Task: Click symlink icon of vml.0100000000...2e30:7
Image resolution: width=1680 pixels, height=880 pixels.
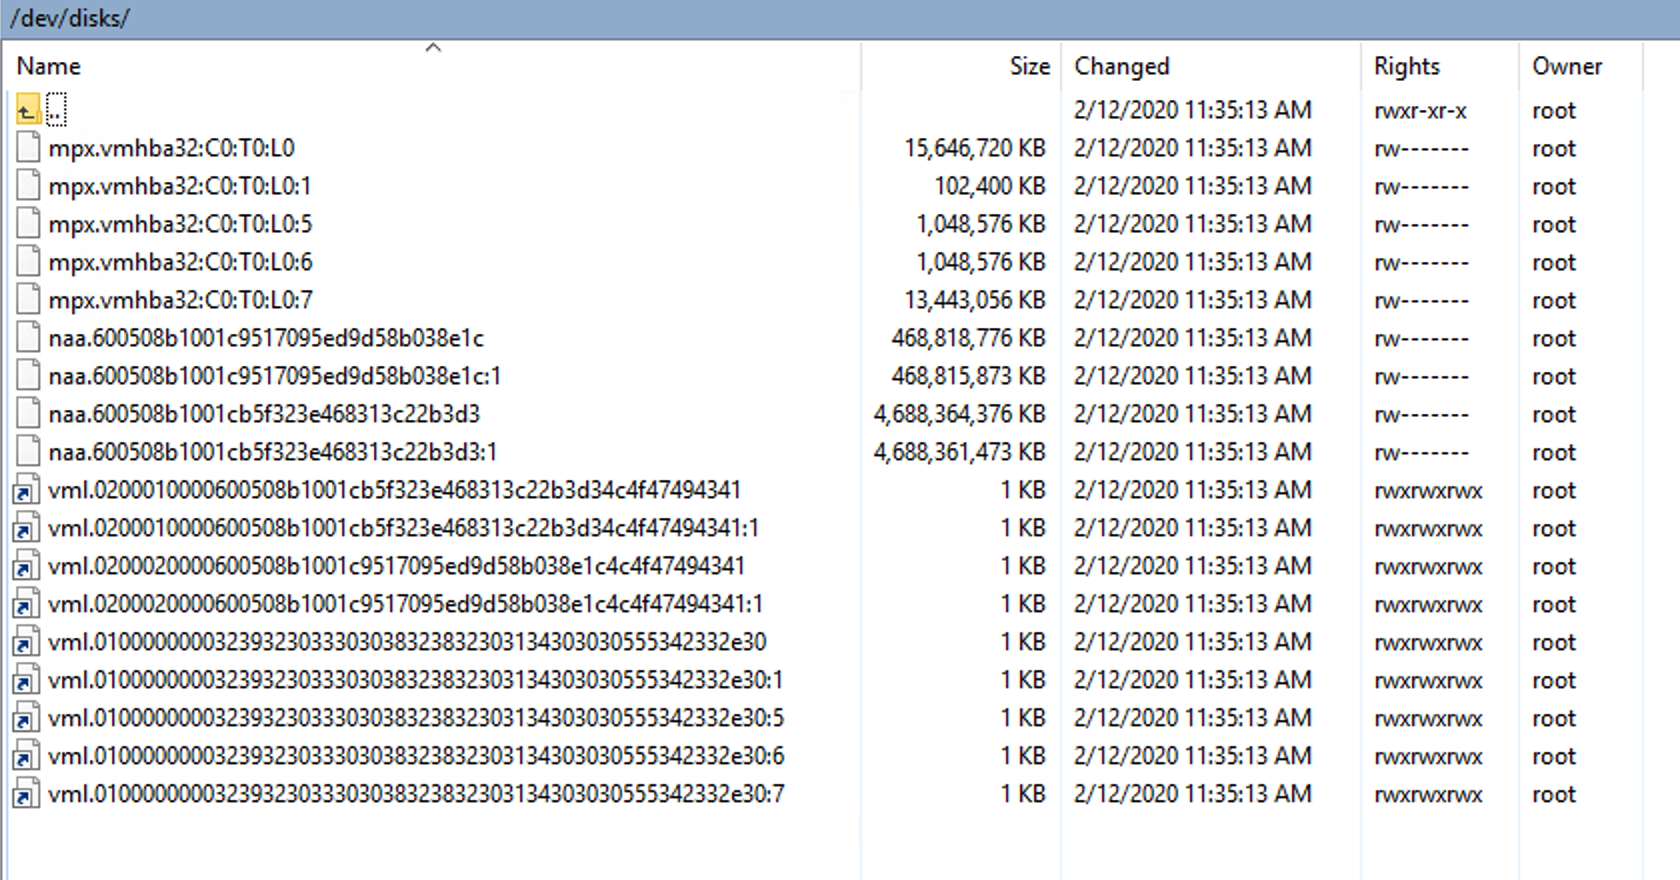Action: [26, 794]
